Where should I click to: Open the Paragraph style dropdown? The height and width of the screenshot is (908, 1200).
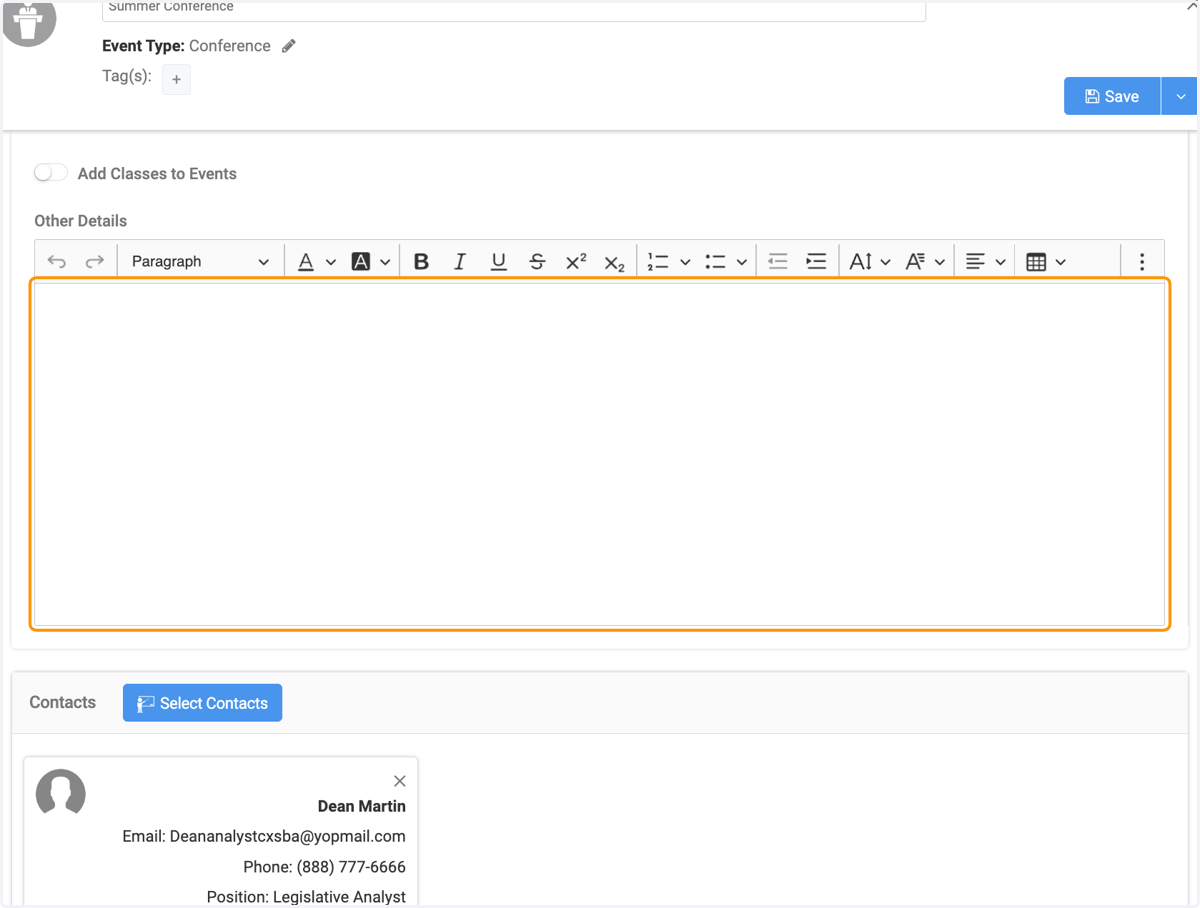[x=200, y=261]
